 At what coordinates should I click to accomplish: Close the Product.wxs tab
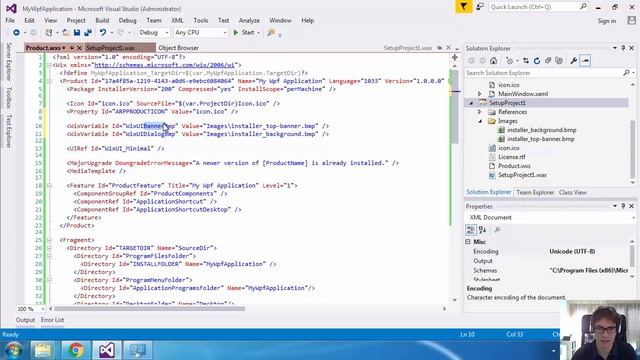[79, 48]
